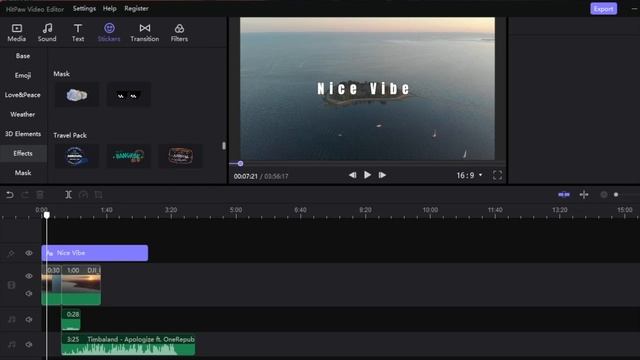Choose the first Travel Pack sticker
The height and width of the screenshot is (360, 640).
click(76, 156)
